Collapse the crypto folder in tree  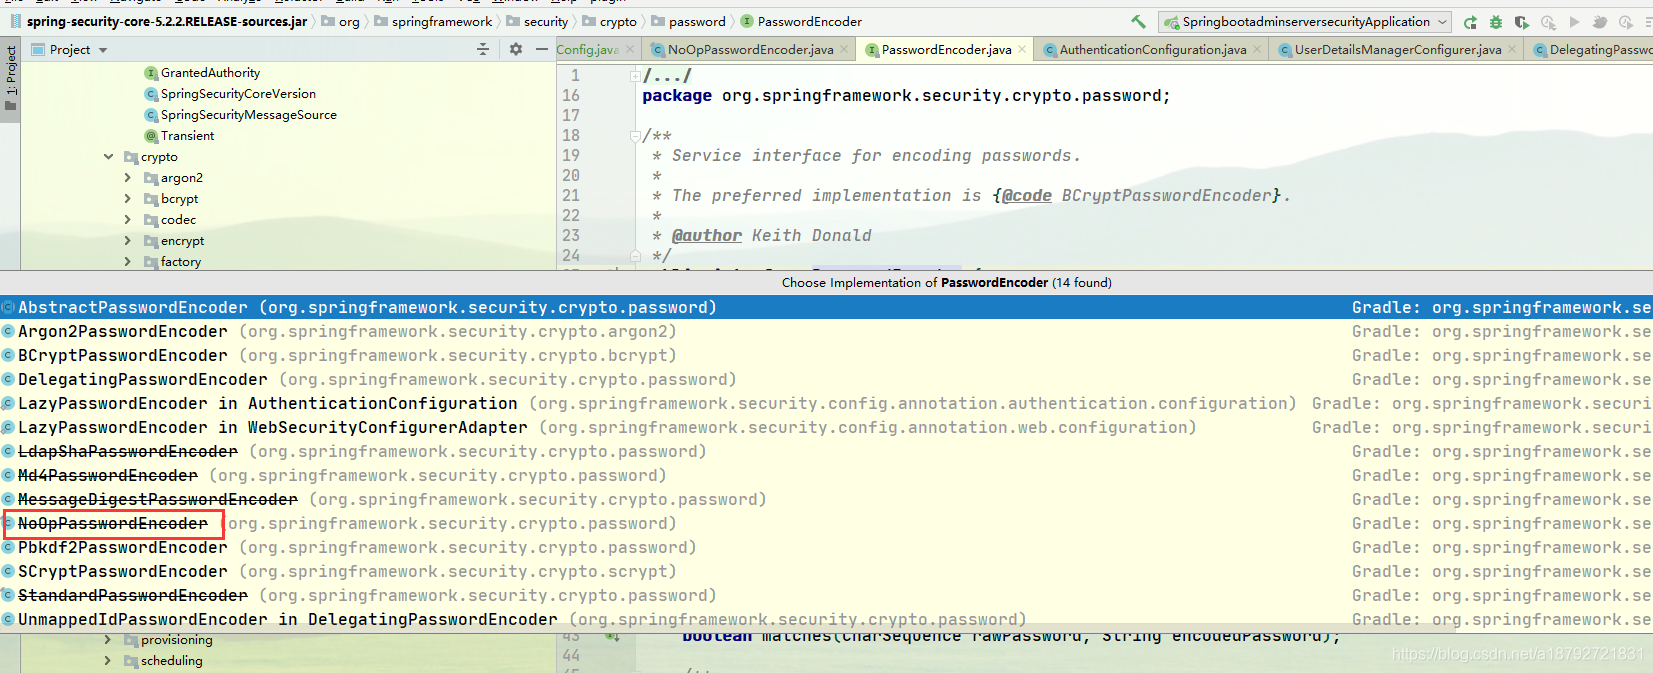[x=108, y=157]
